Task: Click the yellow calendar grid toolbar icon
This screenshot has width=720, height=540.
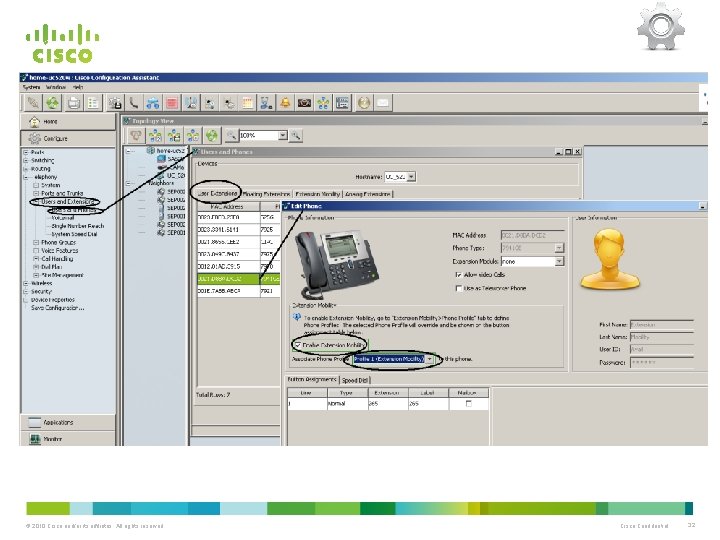Action: pyautogui.click(x=248, y=103)
